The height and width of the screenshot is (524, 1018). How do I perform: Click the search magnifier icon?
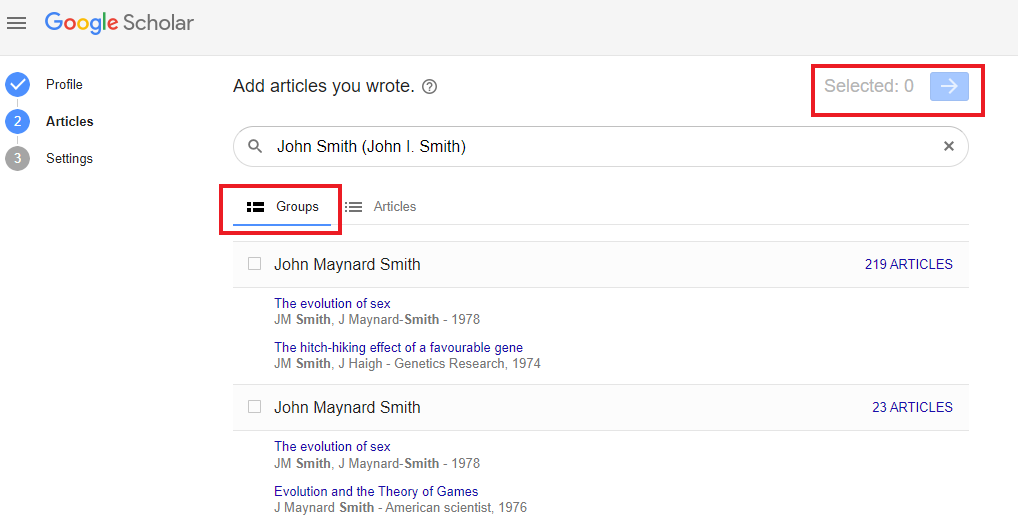[255, 147]
